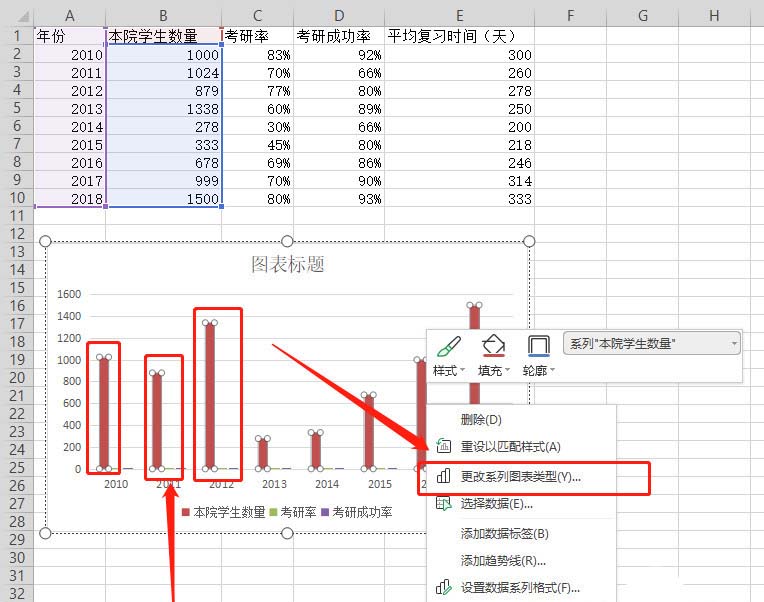Image resolution: width=764 pixels, height=602 pixels.
Task: Click the 轮廓 outline icon
Action: click(539, 347)
